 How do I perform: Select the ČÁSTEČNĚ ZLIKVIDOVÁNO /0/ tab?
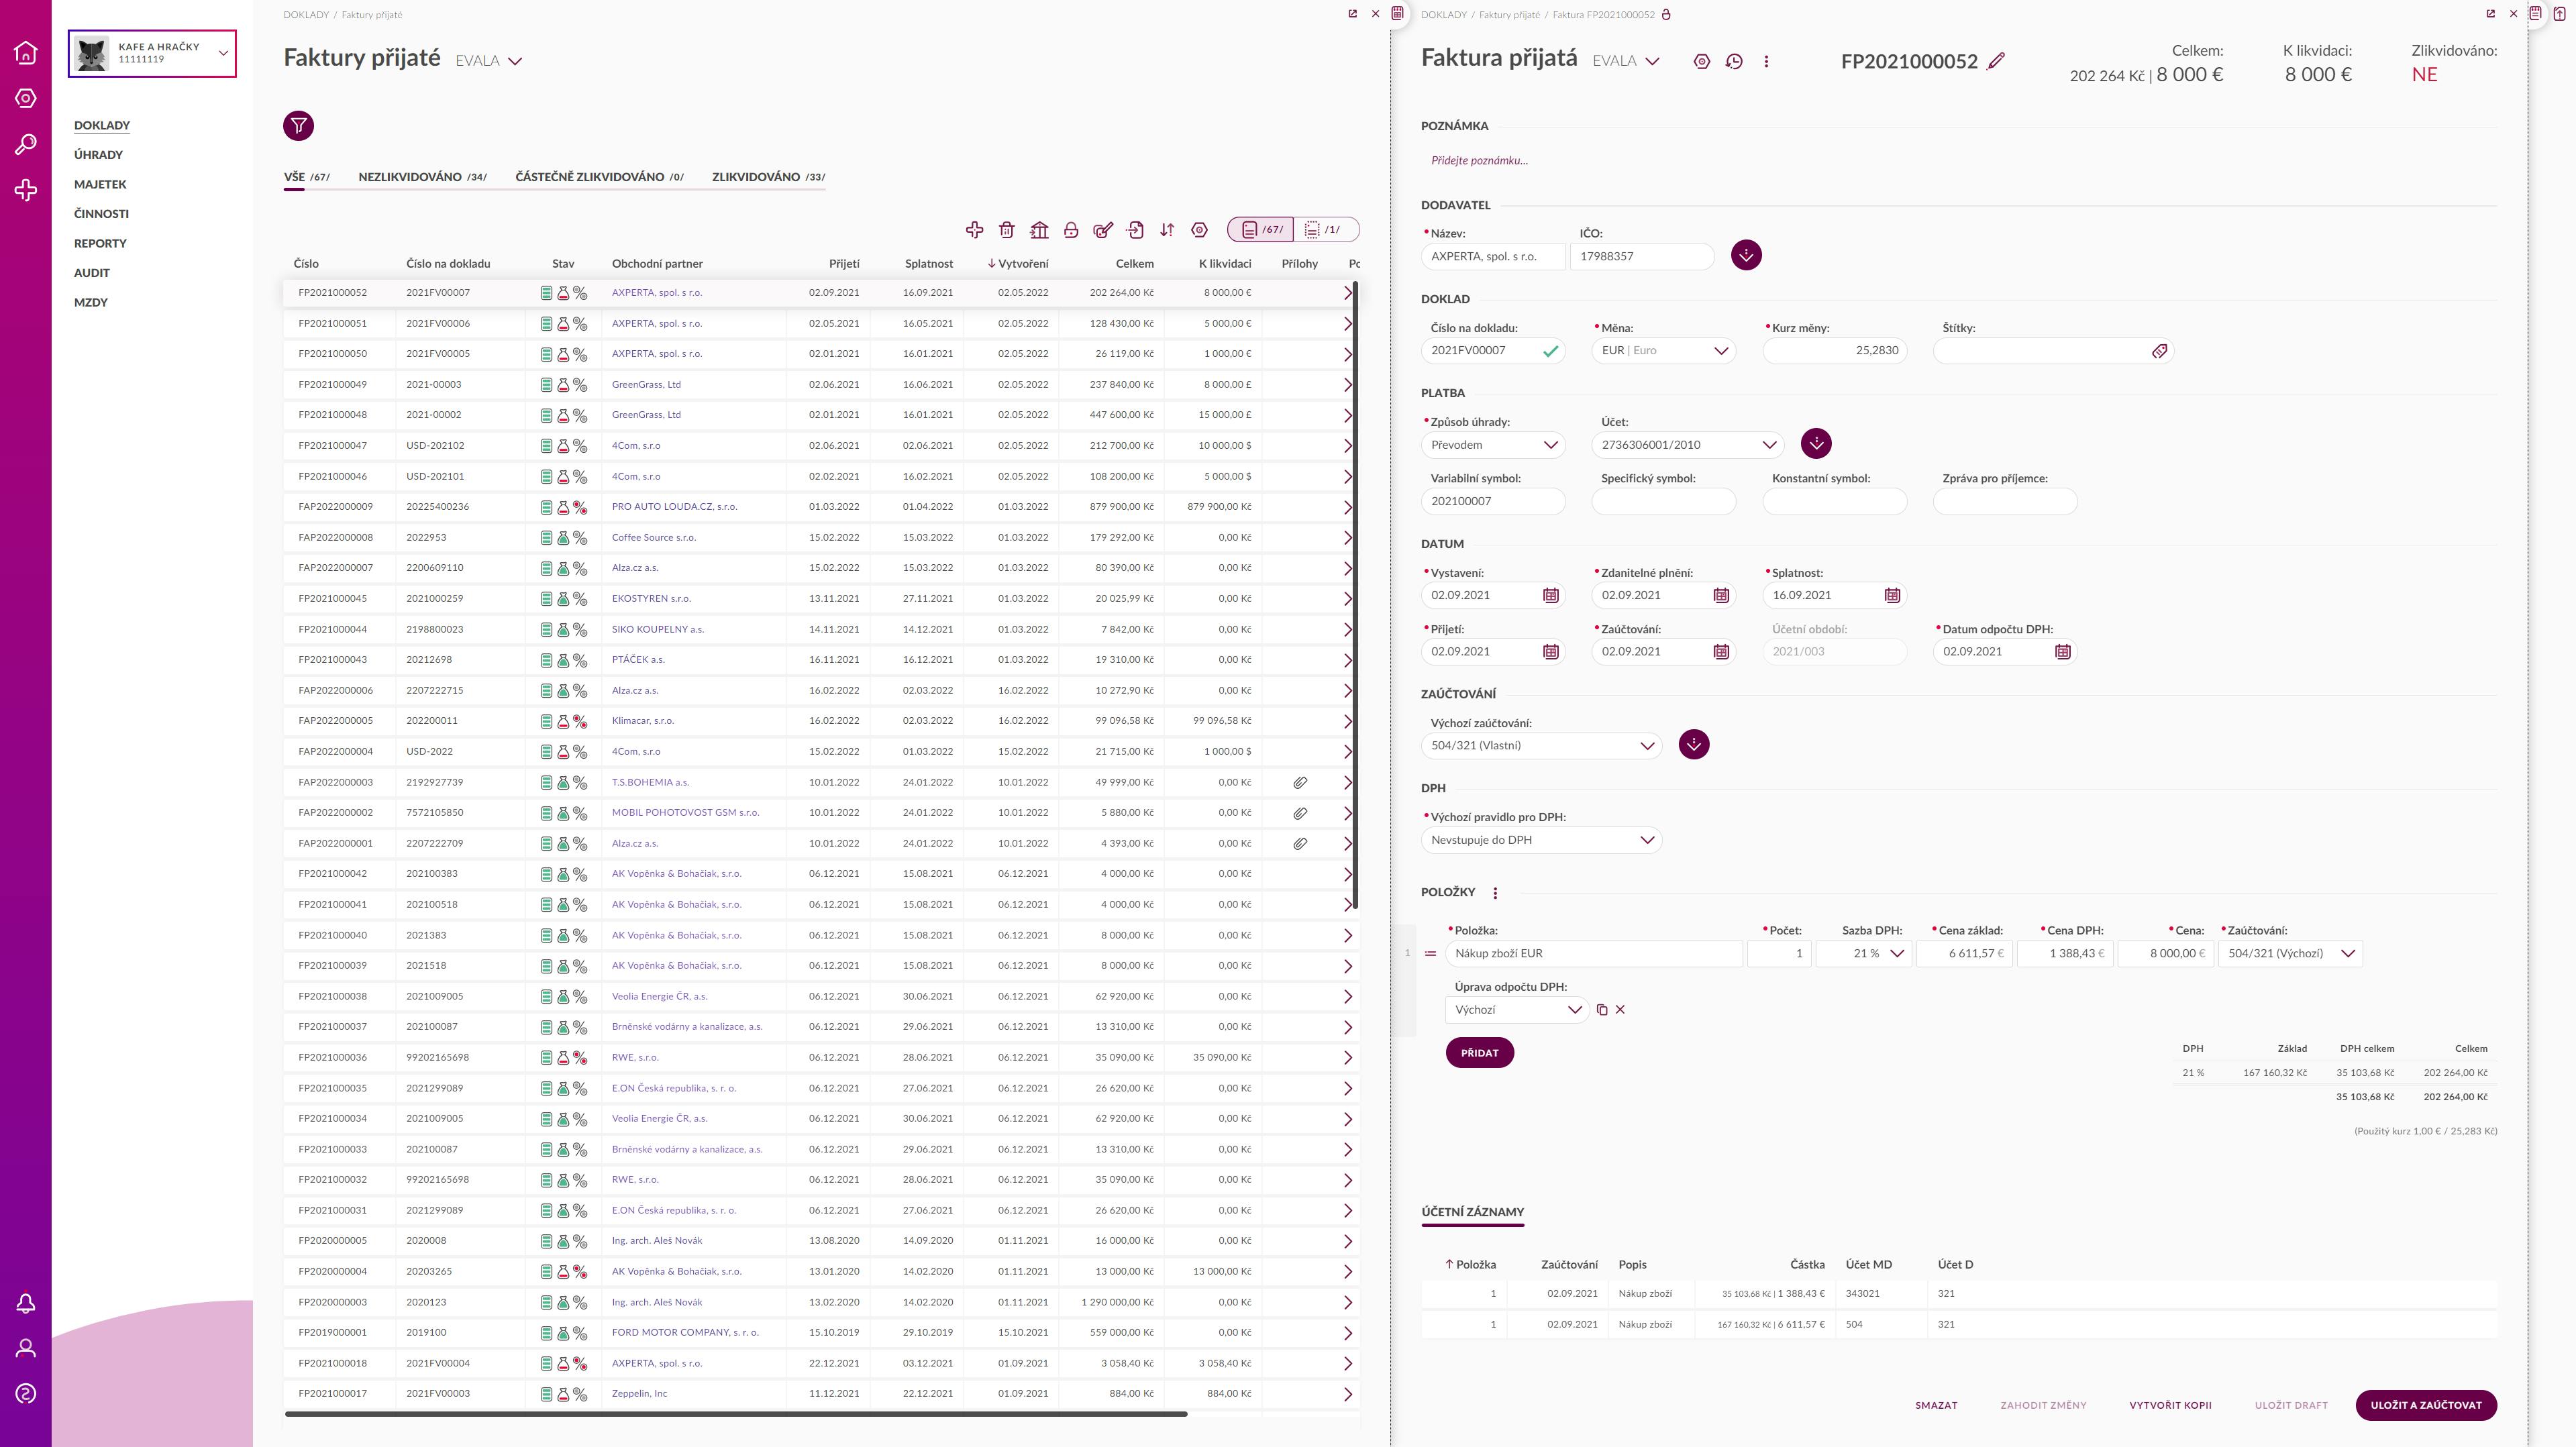click(600, 177)
